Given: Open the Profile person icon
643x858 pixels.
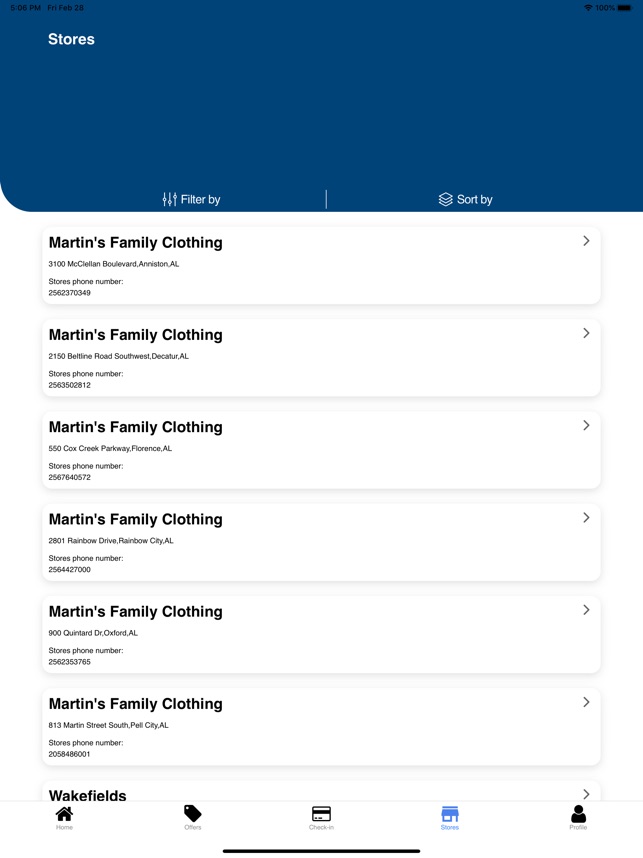Looking at the screenshot, I should click(x=578, y=814).
